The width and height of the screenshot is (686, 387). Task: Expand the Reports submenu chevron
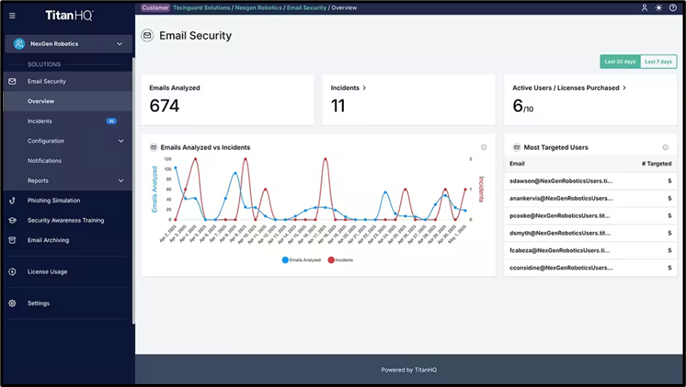tap(121, 181)
